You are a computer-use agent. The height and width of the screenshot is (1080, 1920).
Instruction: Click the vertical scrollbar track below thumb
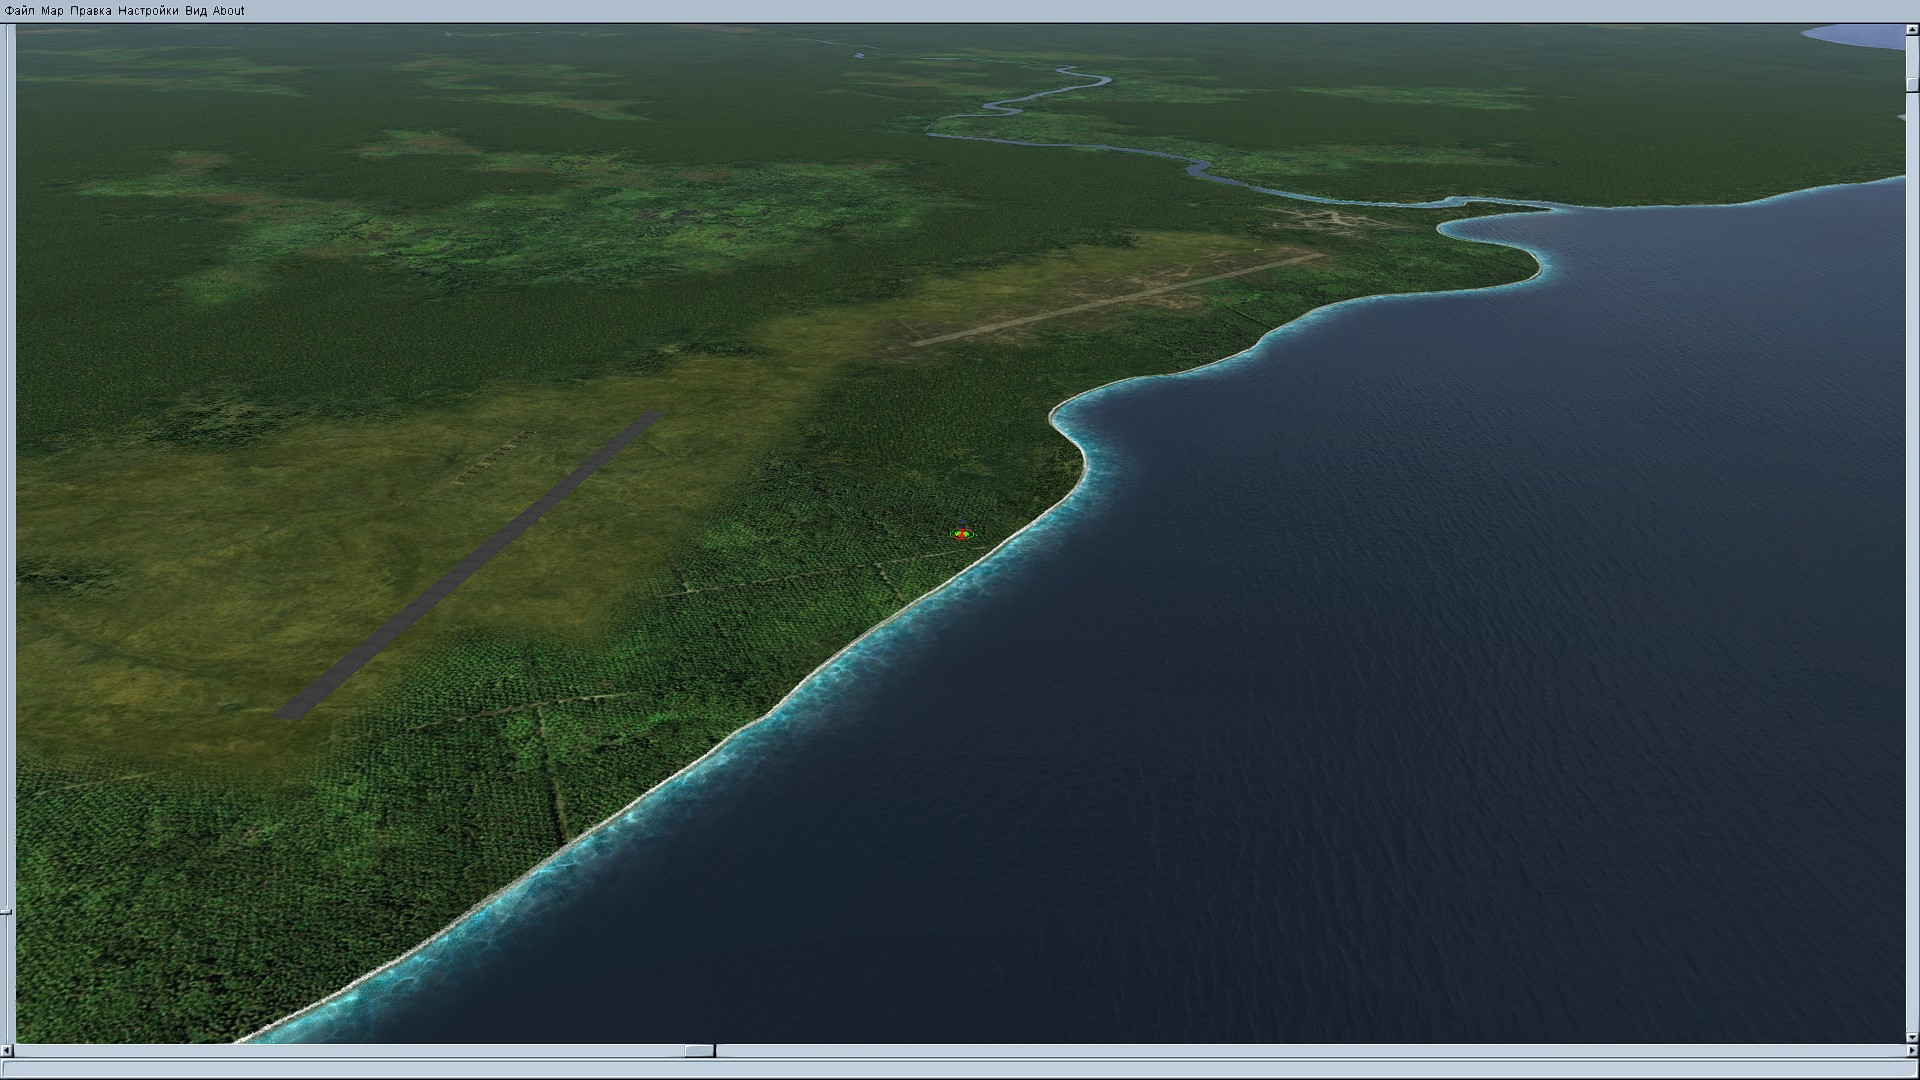click(1912, 560)
